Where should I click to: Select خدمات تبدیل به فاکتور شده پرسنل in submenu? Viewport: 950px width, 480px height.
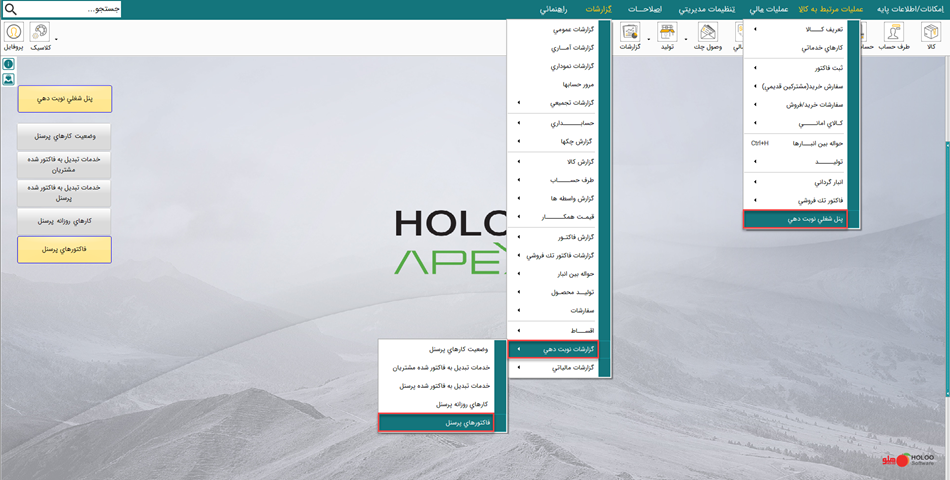436,385
